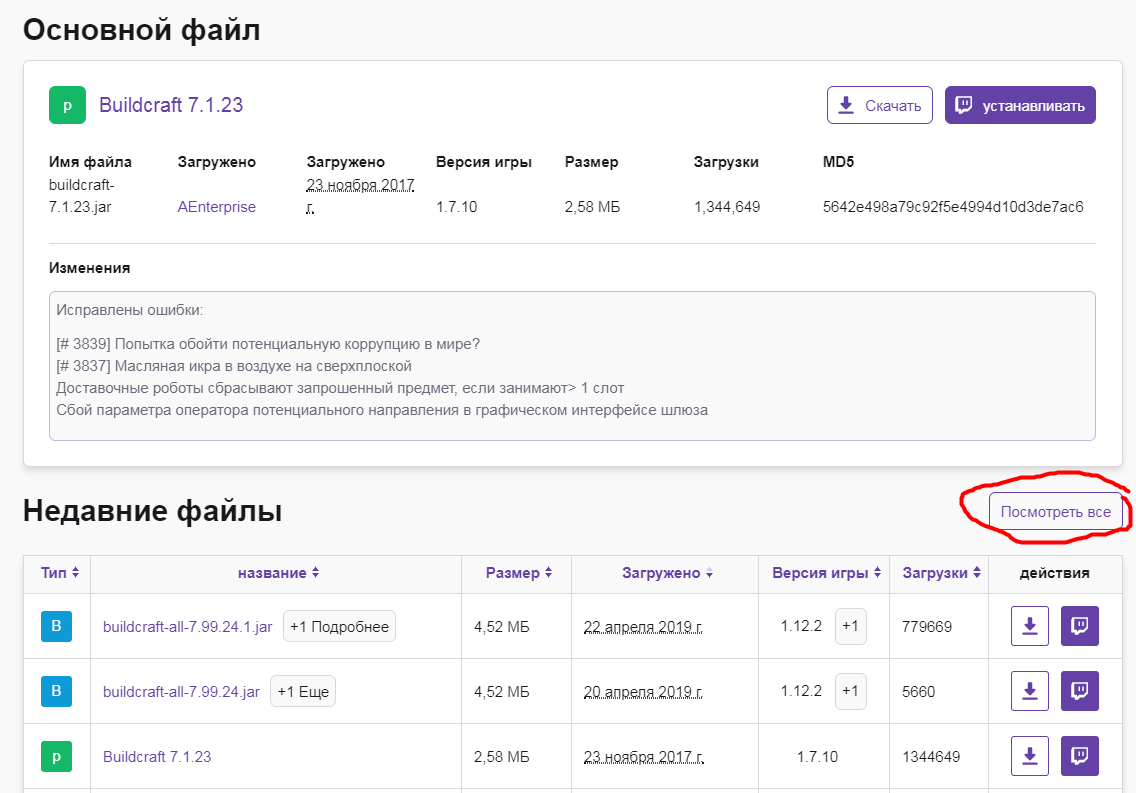Download buildcraft-all-7.99.24.1.jar via arrow icon
The image size is (1136, 793).
click(1030, 626)
